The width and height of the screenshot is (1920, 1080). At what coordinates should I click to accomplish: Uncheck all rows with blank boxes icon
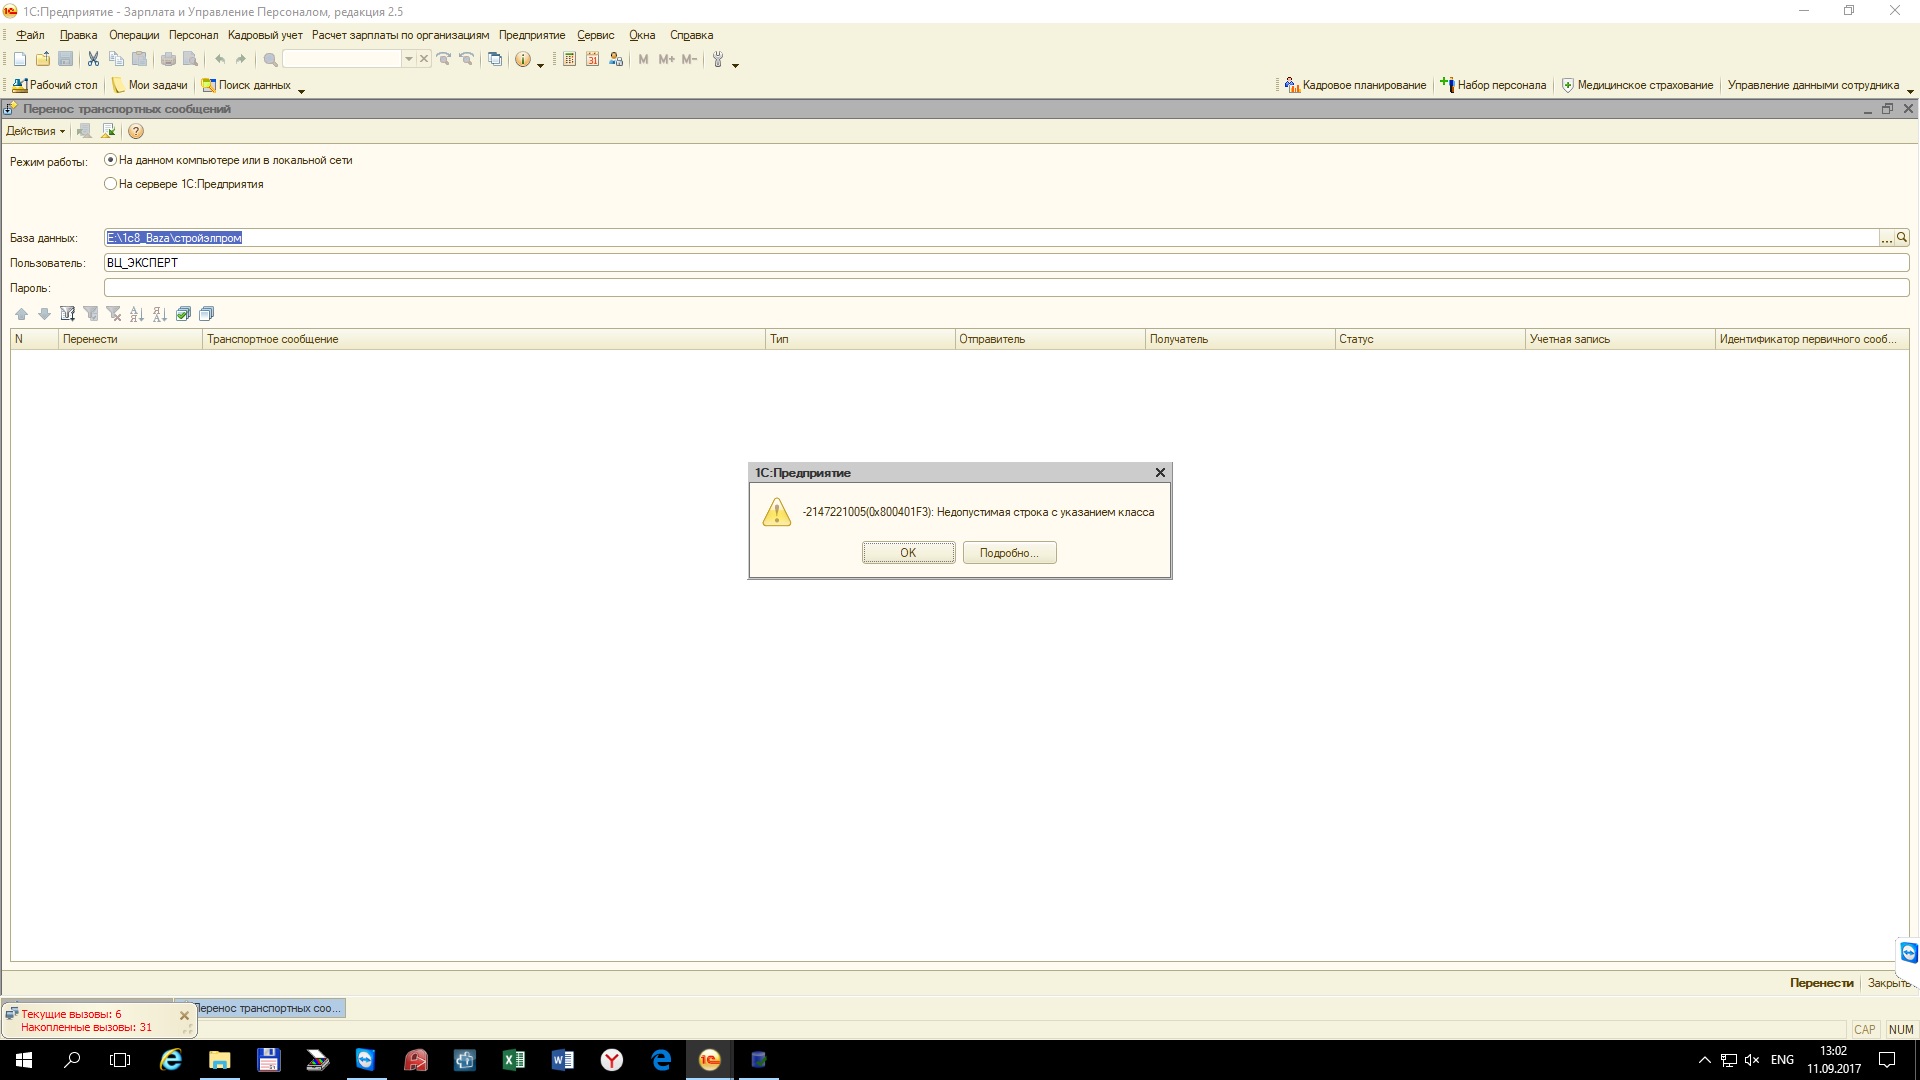pos(207,314)
